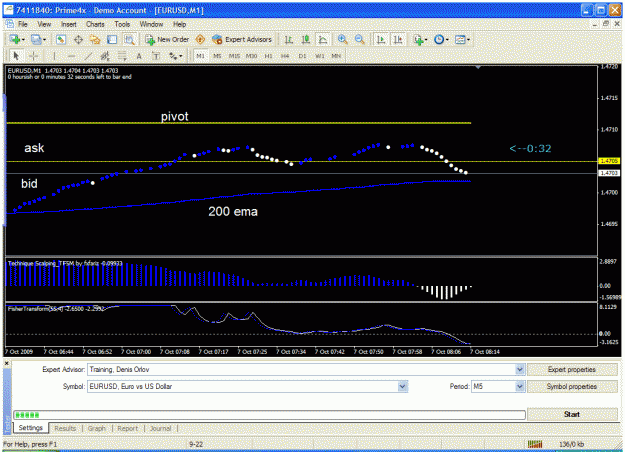Viewport: 625px width, 452px height.
Task: Open the MetaEditor diamond icon
Action: tap(200, 39)
